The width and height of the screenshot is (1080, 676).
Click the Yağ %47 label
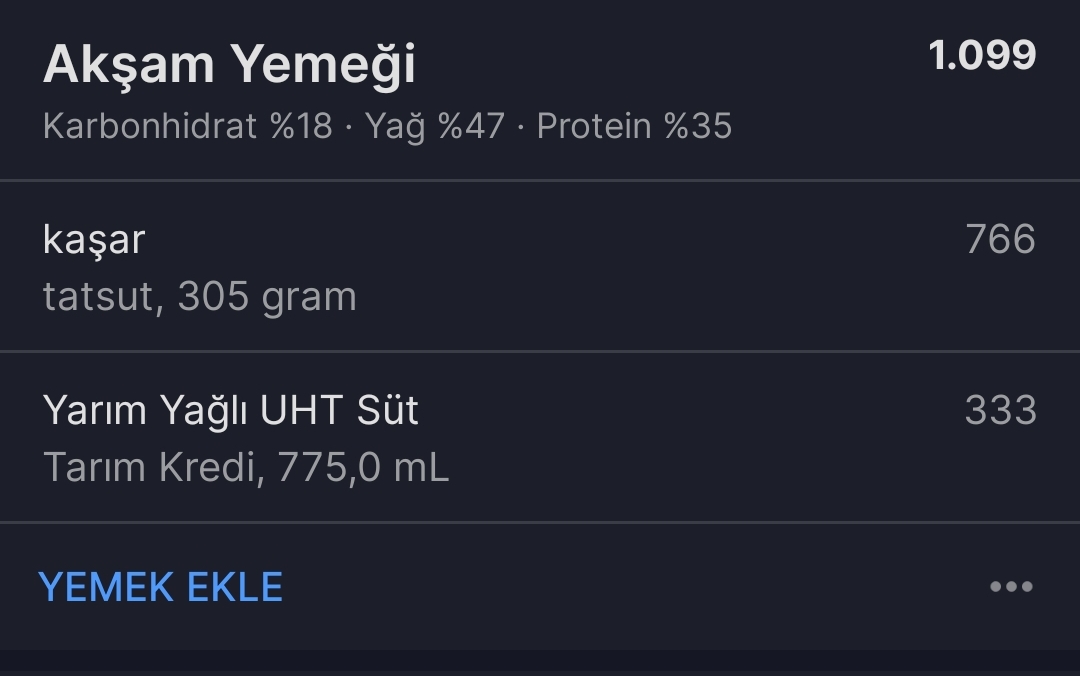[434, 127]
